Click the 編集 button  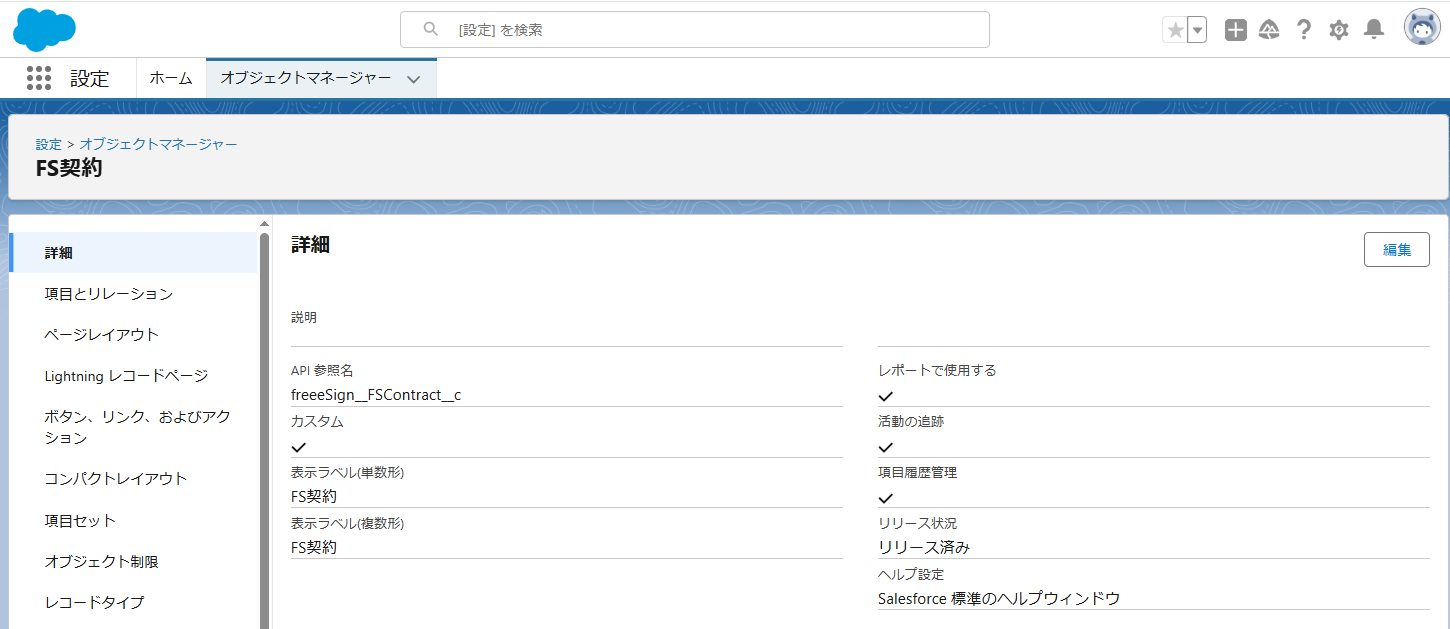tap(1397, 250)
